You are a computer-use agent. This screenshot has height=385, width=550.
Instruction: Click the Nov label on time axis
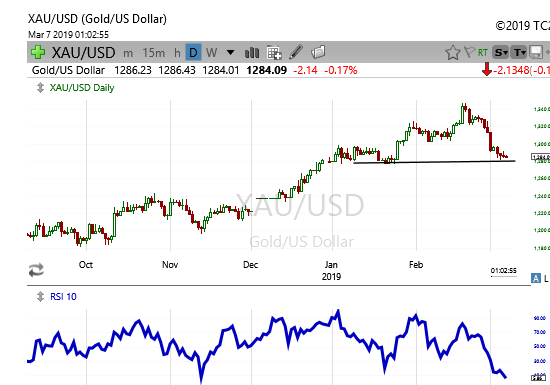tap(170, 265)
